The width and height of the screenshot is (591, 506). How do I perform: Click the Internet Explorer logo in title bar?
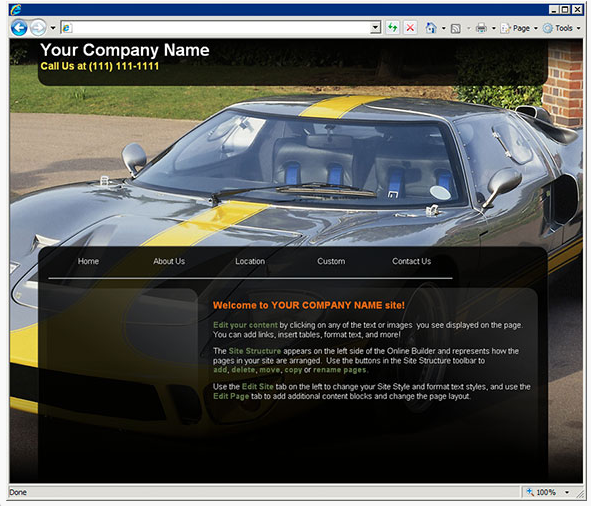(x=16, y=9)
